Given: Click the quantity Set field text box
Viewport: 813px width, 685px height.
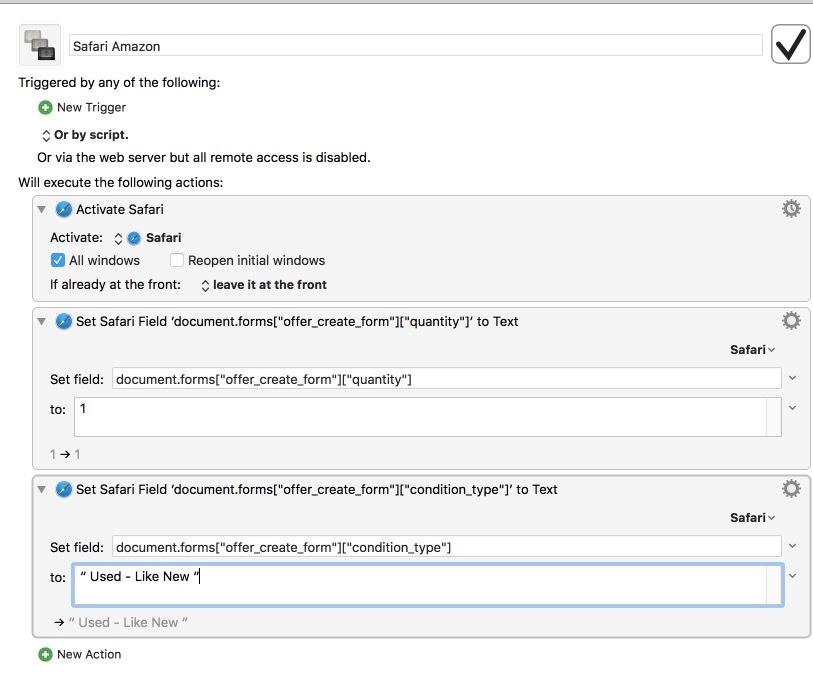Looking at the screenshot, I should point(446,379).
